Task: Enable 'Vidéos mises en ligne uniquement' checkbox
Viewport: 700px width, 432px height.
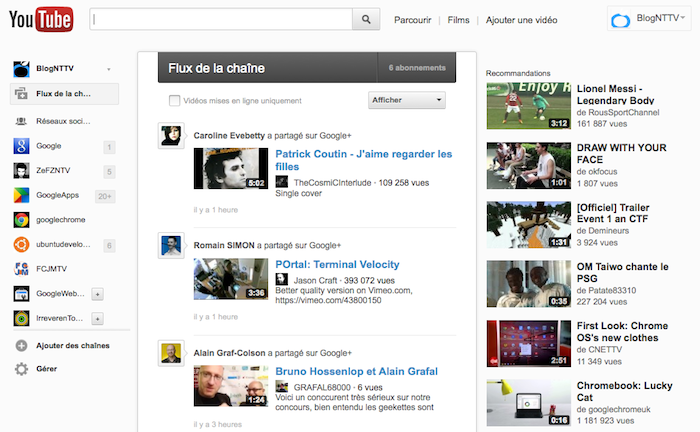Action: [x=175, y=100]
